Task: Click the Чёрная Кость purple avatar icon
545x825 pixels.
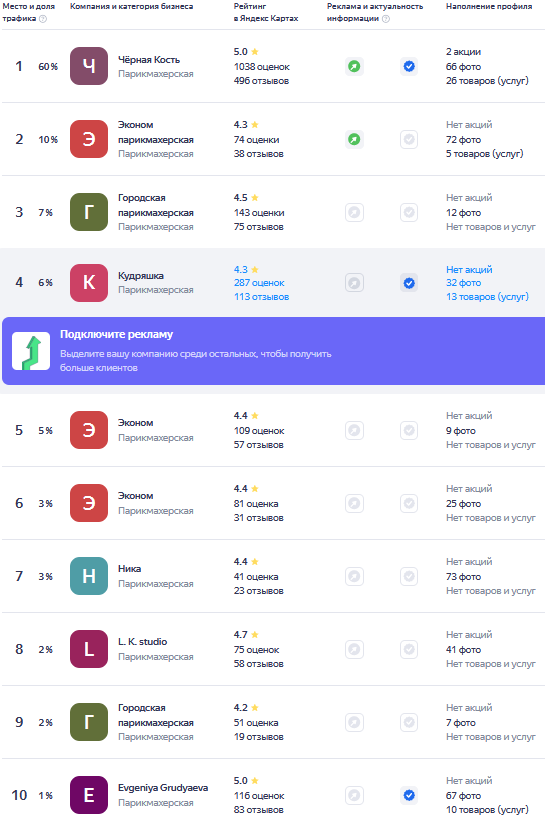Action: pos(89,66)
